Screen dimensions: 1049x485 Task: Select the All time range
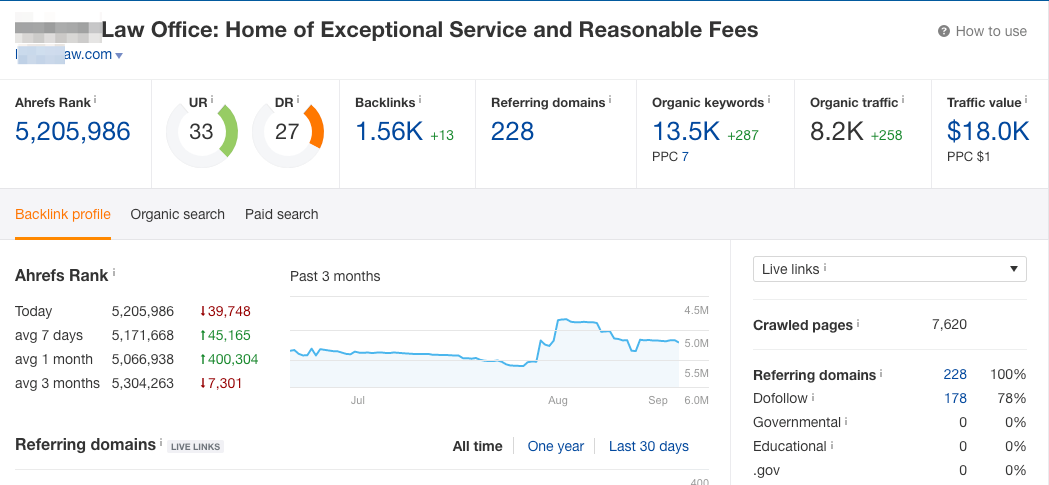477,446
